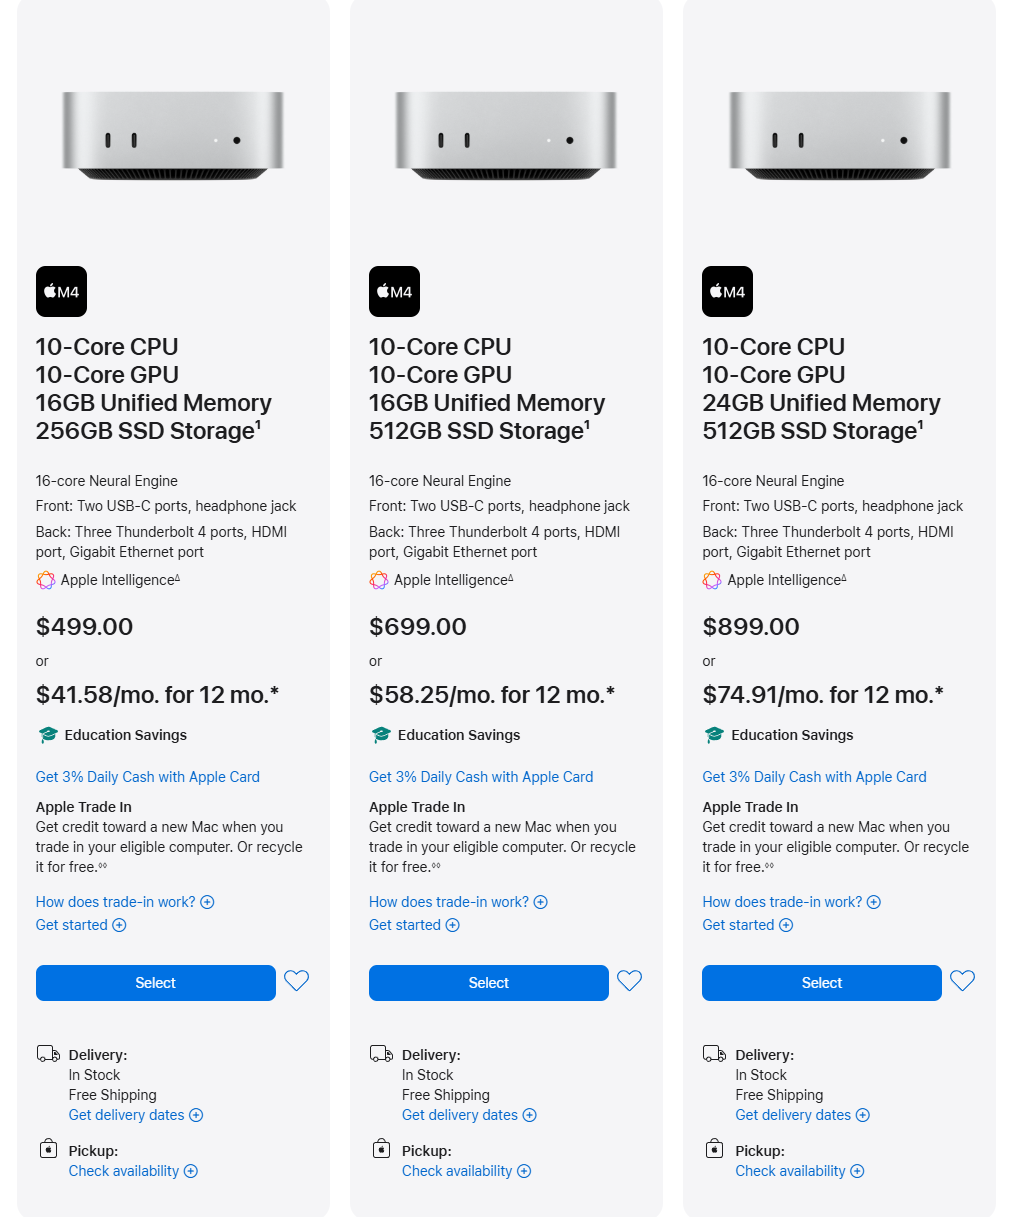Favorite the $499 Mac mini with heart icon
The height and width of the screenshot is (1217, 1012).
pyautogui.click(x=296, y=981)
